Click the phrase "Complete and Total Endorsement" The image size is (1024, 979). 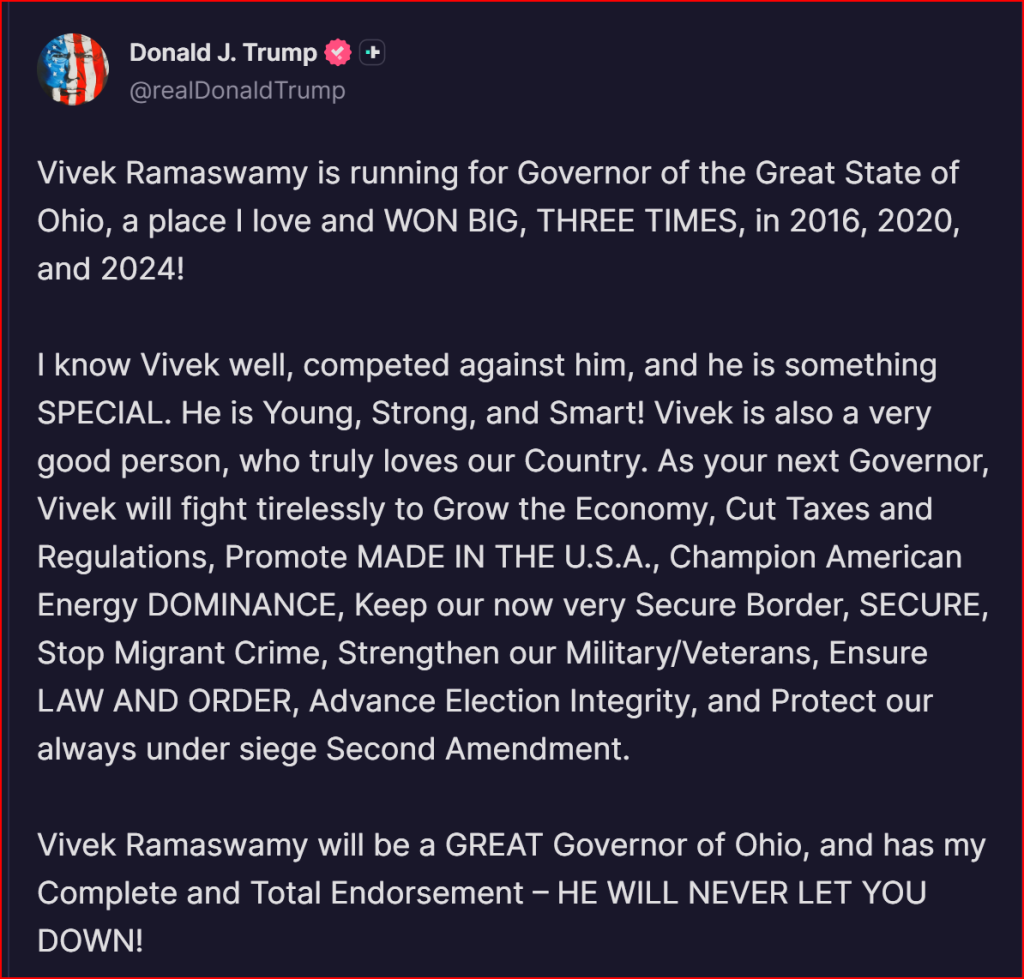coord(281,893)
